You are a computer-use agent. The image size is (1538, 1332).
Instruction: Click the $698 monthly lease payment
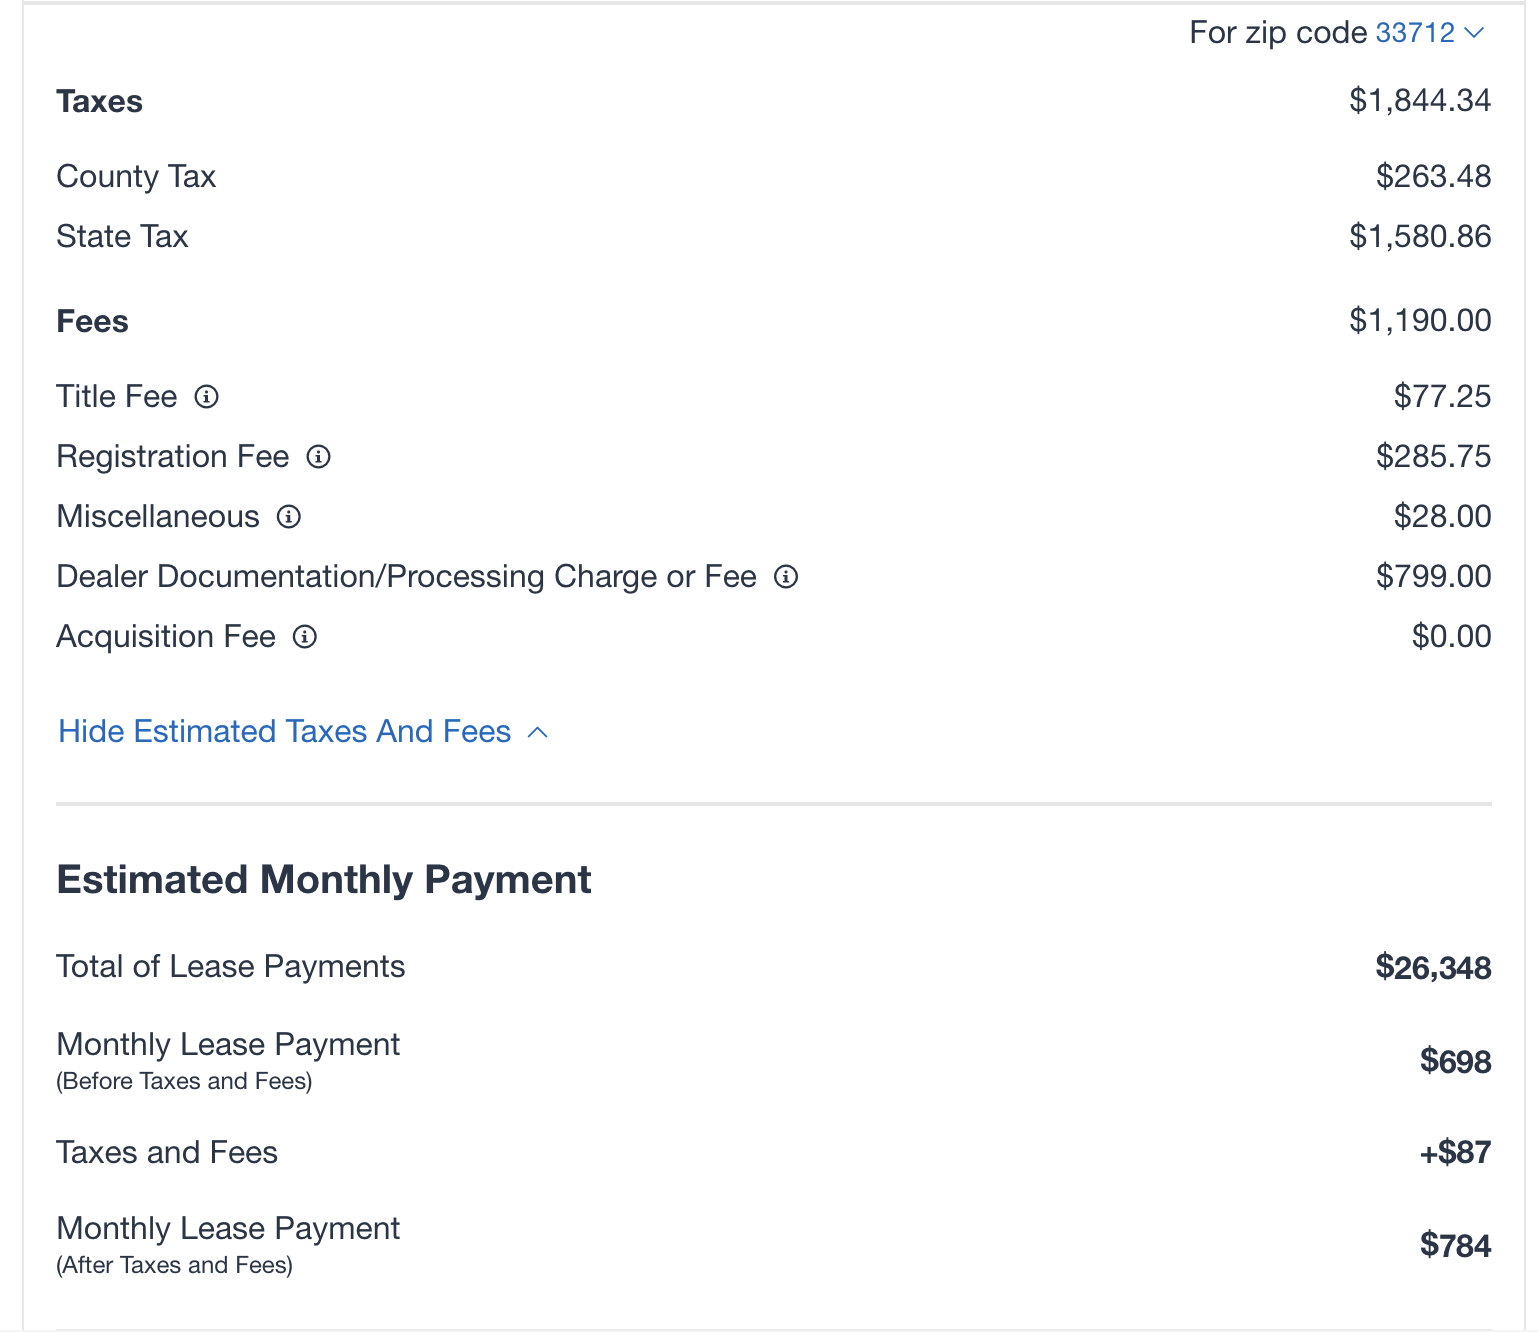(x=1455, y=1062)
